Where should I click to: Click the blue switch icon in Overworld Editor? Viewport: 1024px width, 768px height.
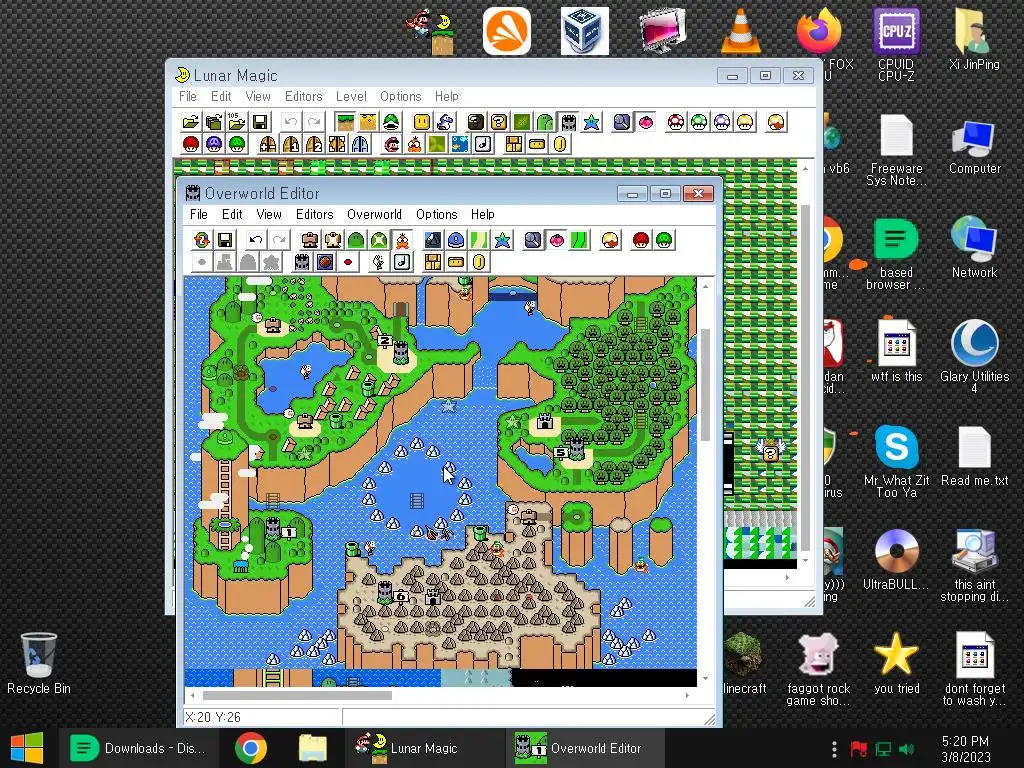click(x=456, y=240)
